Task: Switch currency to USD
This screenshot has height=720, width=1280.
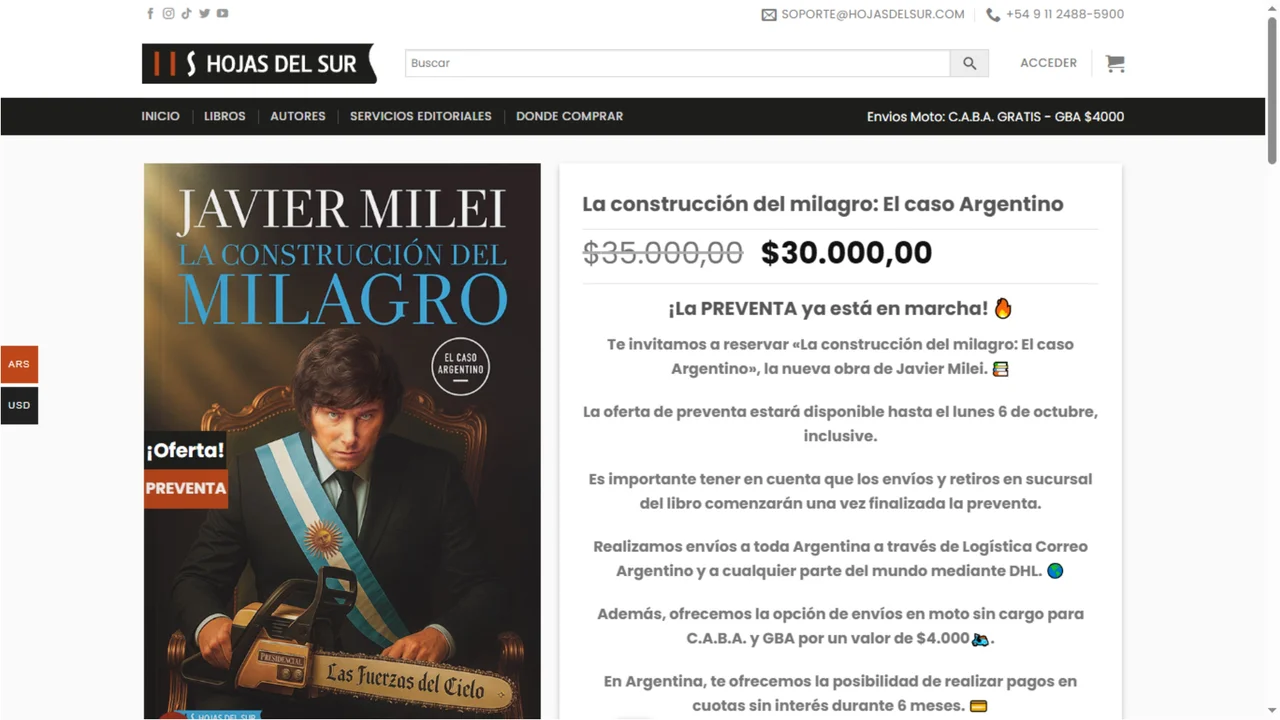Action: pyautogui.click(x=19, y=405)
